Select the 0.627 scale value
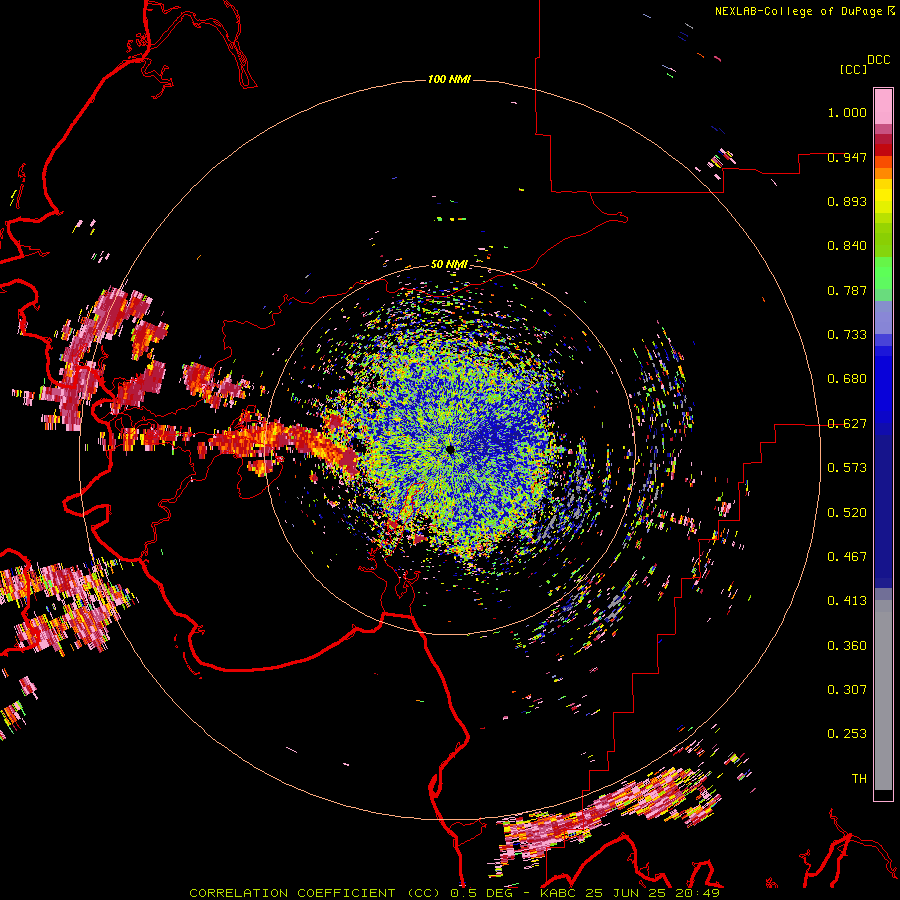 847,424
